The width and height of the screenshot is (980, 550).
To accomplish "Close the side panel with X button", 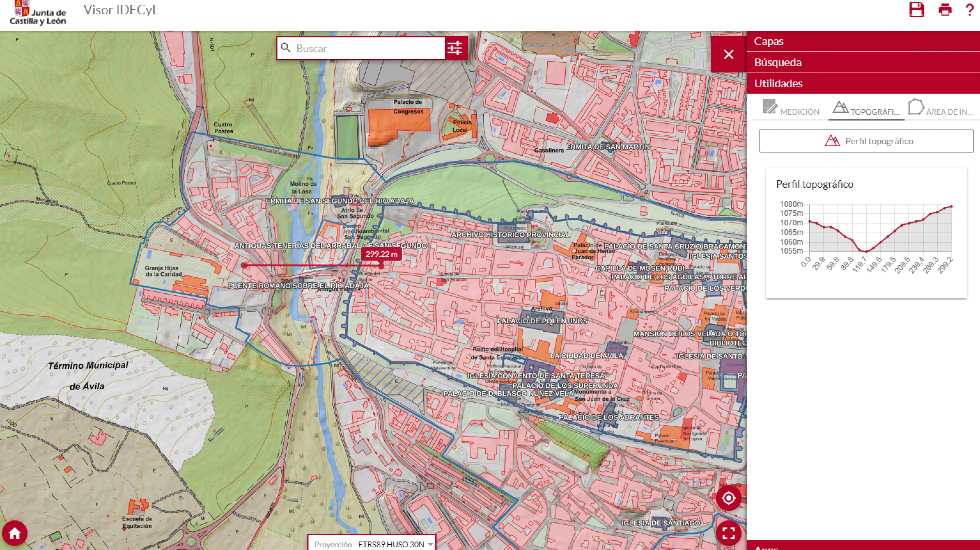I will pyautogui.click(x=728, y=55).
